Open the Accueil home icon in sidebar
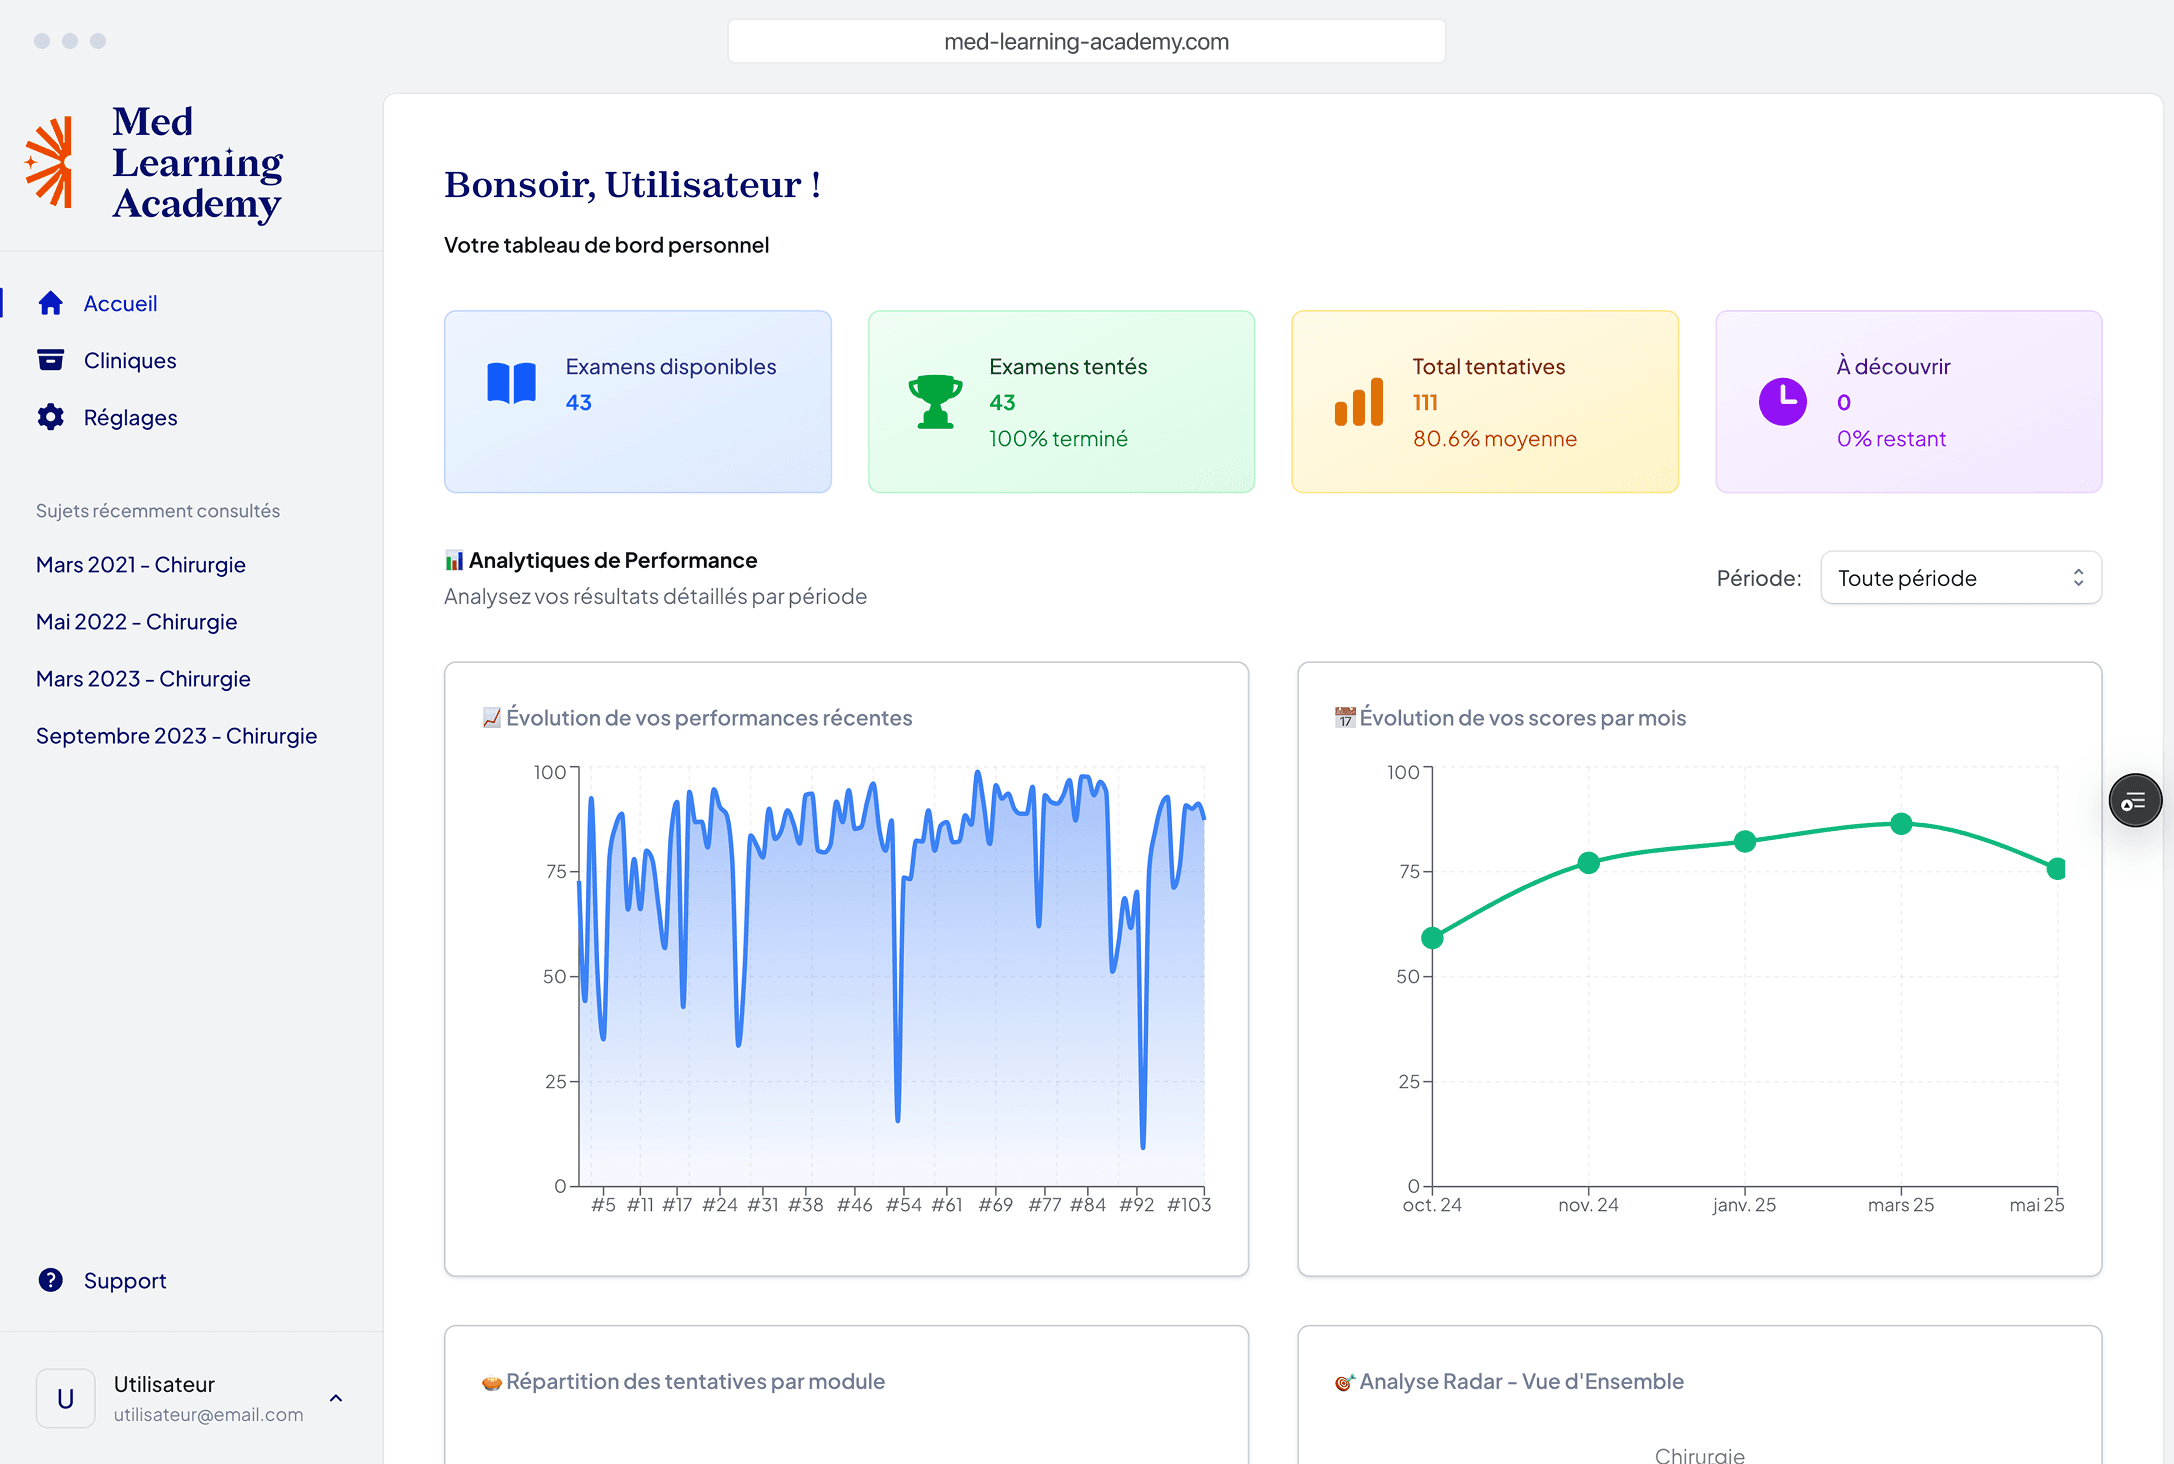 point(51,303)
